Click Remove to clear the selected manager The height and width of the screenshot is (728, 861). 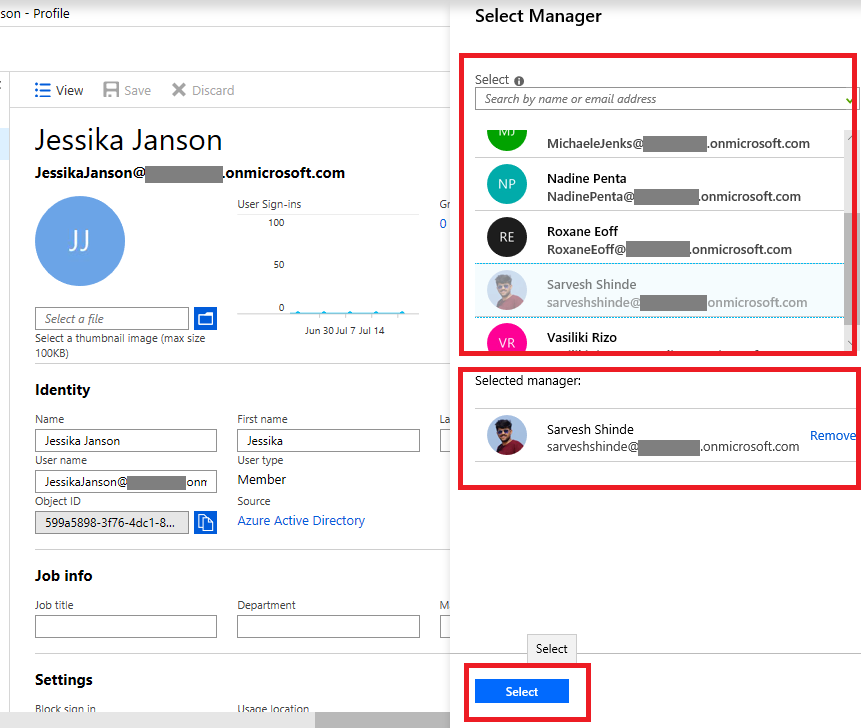point(832,435)
